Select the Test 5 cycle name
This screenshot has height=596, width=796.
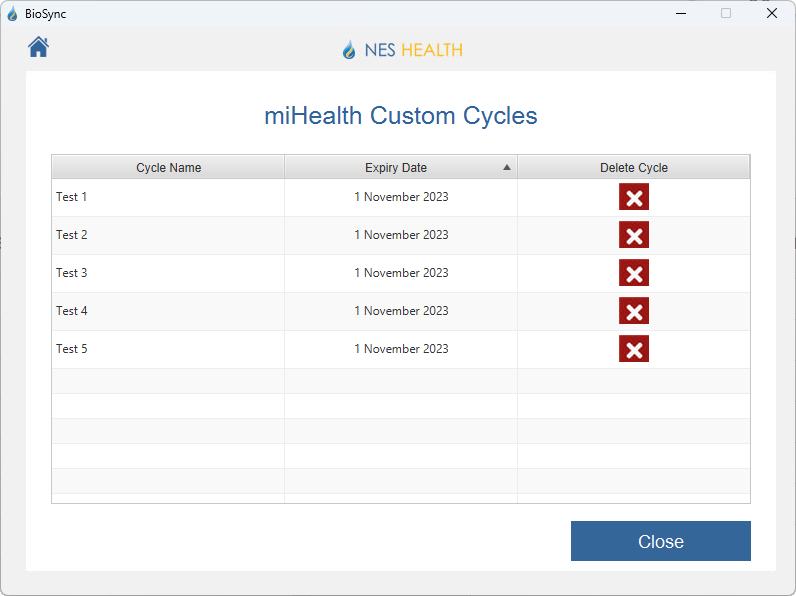click(x=71, y=349)
